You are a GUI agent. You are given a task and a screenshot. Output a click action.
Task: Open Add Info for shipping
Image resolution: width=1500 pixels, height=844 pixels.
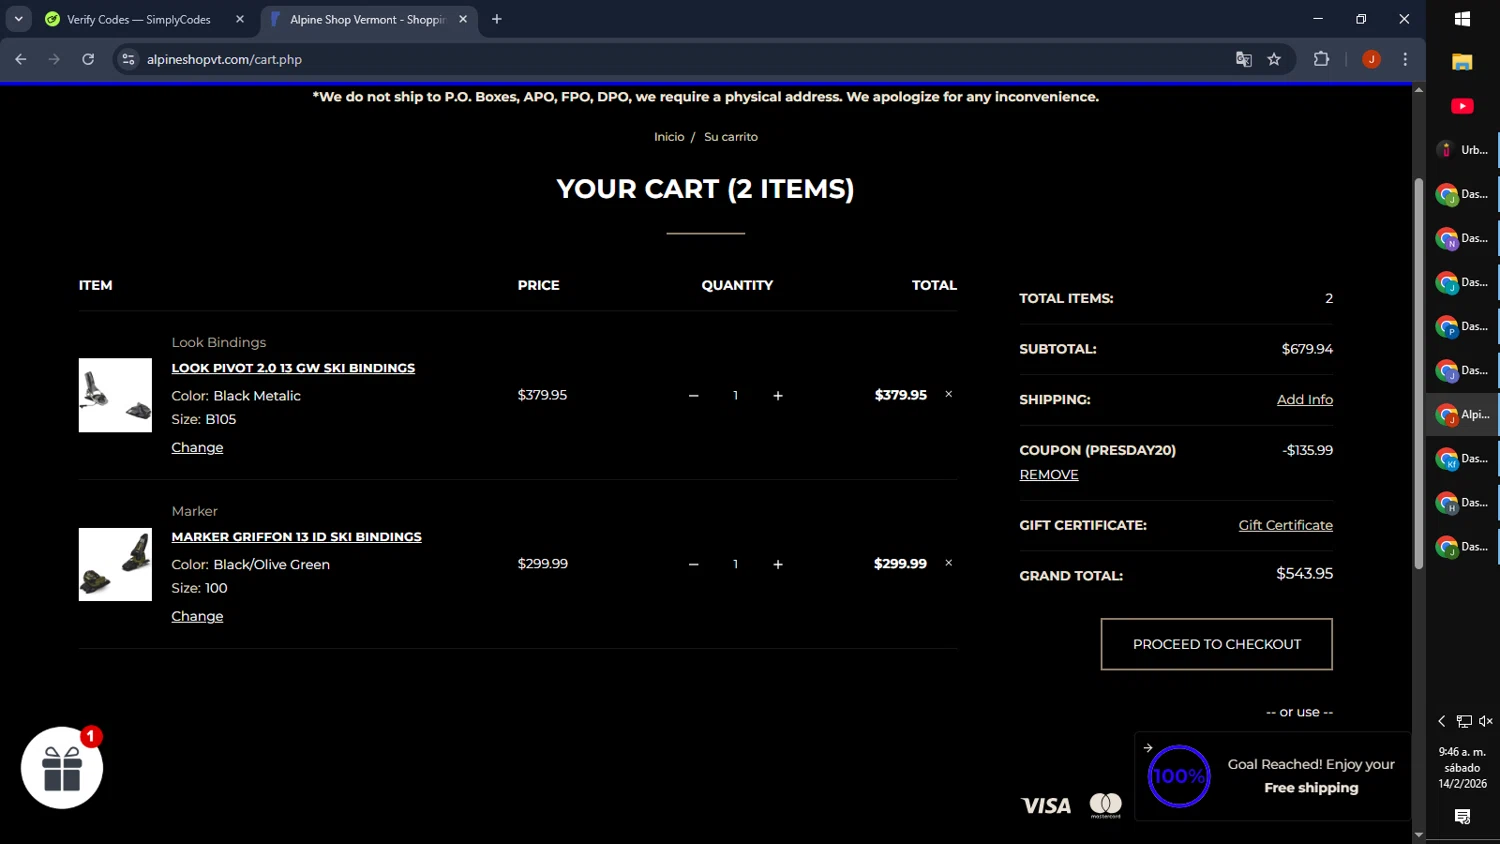tap(1305, 399)
